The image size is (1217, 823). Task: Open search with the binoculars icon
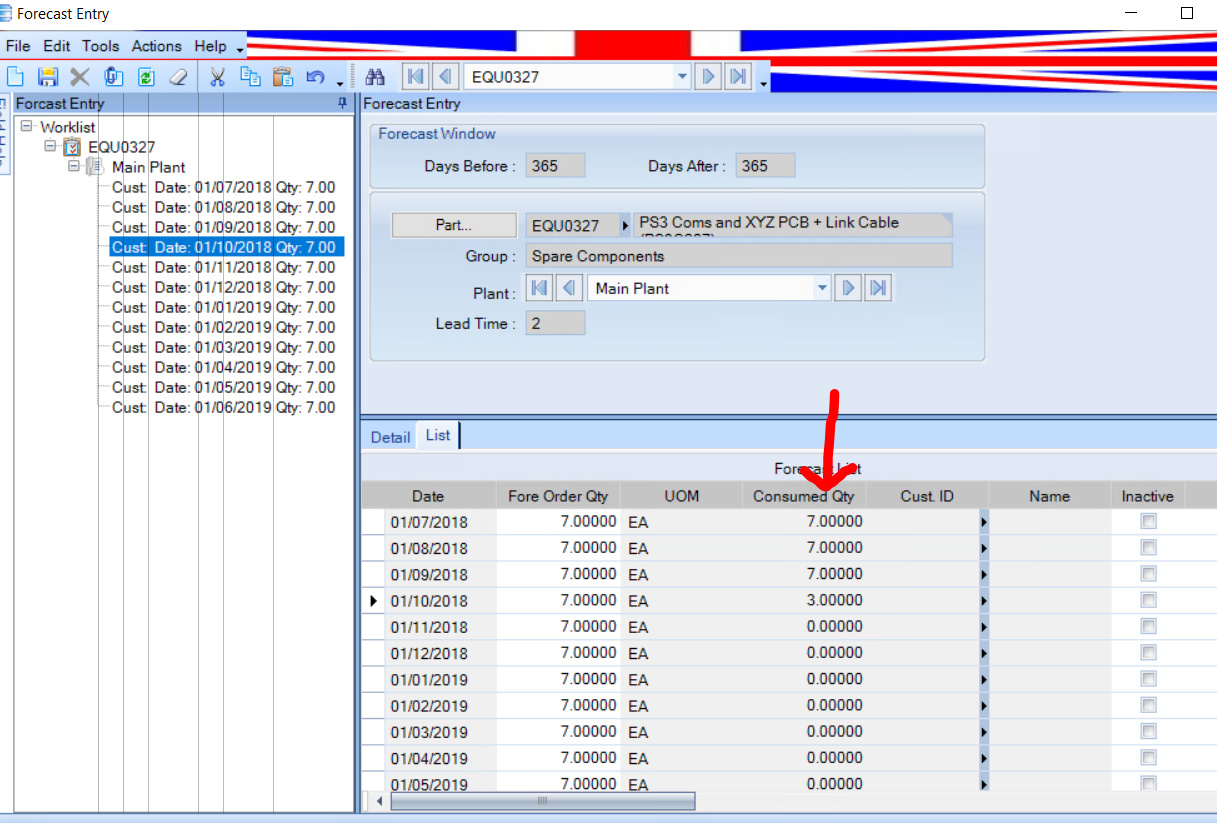point(376,77)
